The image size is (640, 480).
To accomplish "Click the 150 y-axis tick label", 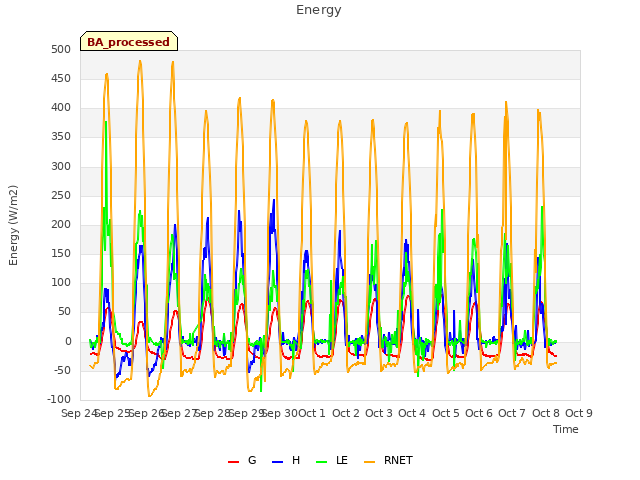I will point(61,253).
